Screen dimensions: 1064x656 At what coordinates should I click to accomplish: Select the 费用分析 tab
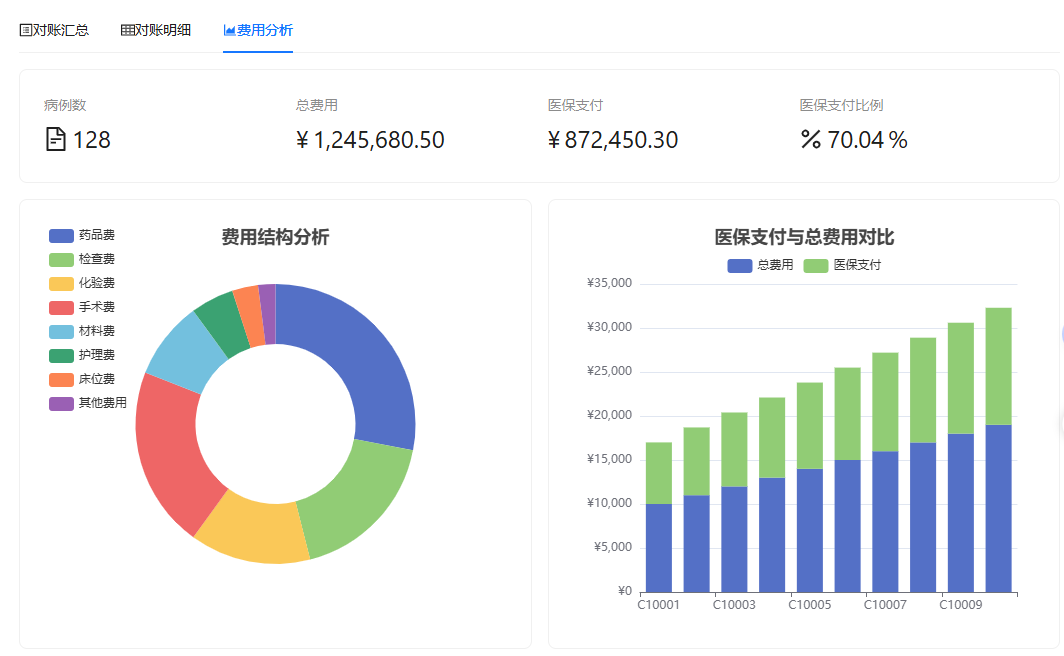[x=258, y=30]
